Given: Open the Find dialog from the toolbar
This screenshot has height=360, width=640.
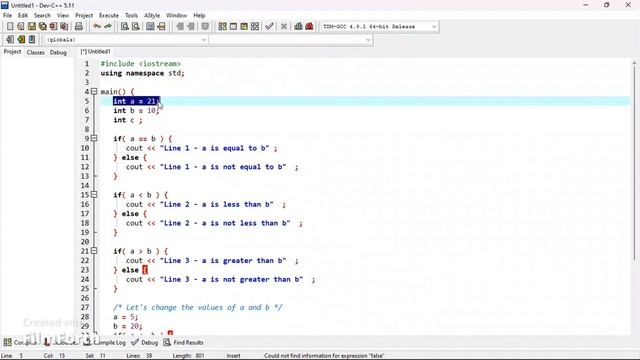Looking at the screenshot, I should coord(124,27).
